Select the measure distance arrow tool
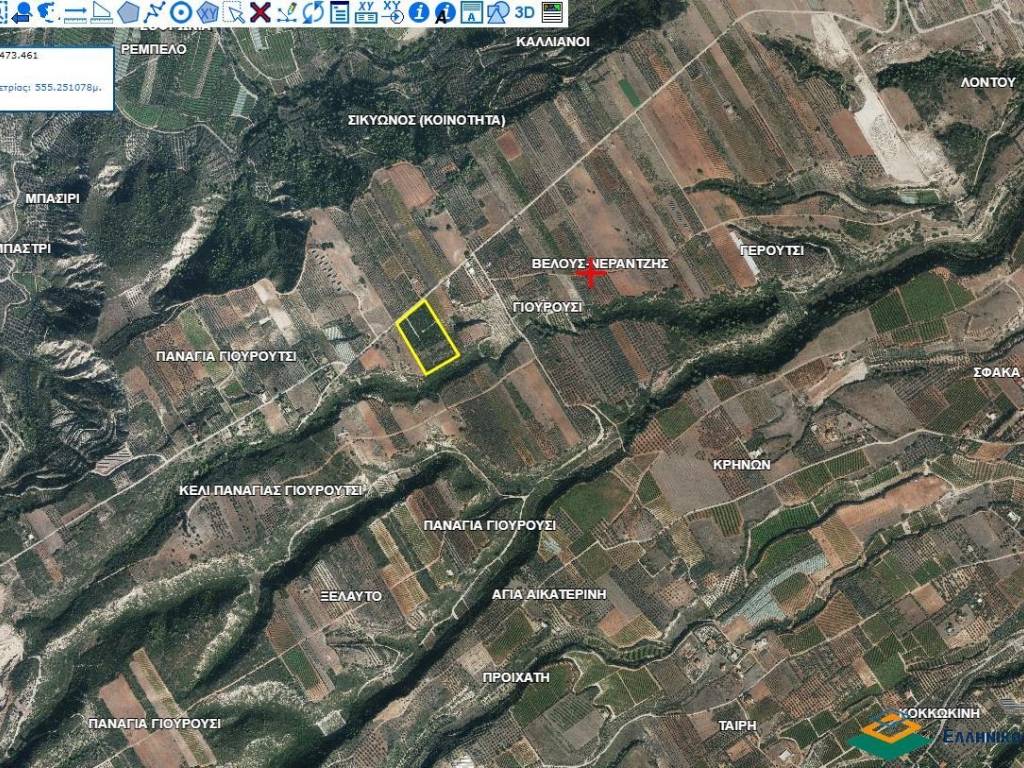Viewport: 1024px width, 768px height. click(x=75, y=12)
